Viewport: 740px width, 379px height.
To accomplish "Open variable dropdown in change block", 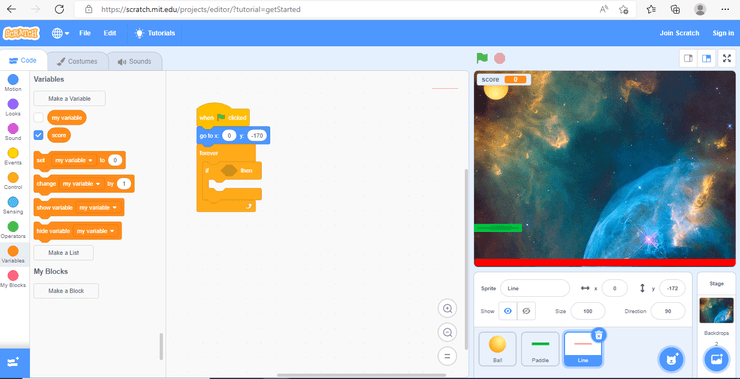I will coord(82,184).
